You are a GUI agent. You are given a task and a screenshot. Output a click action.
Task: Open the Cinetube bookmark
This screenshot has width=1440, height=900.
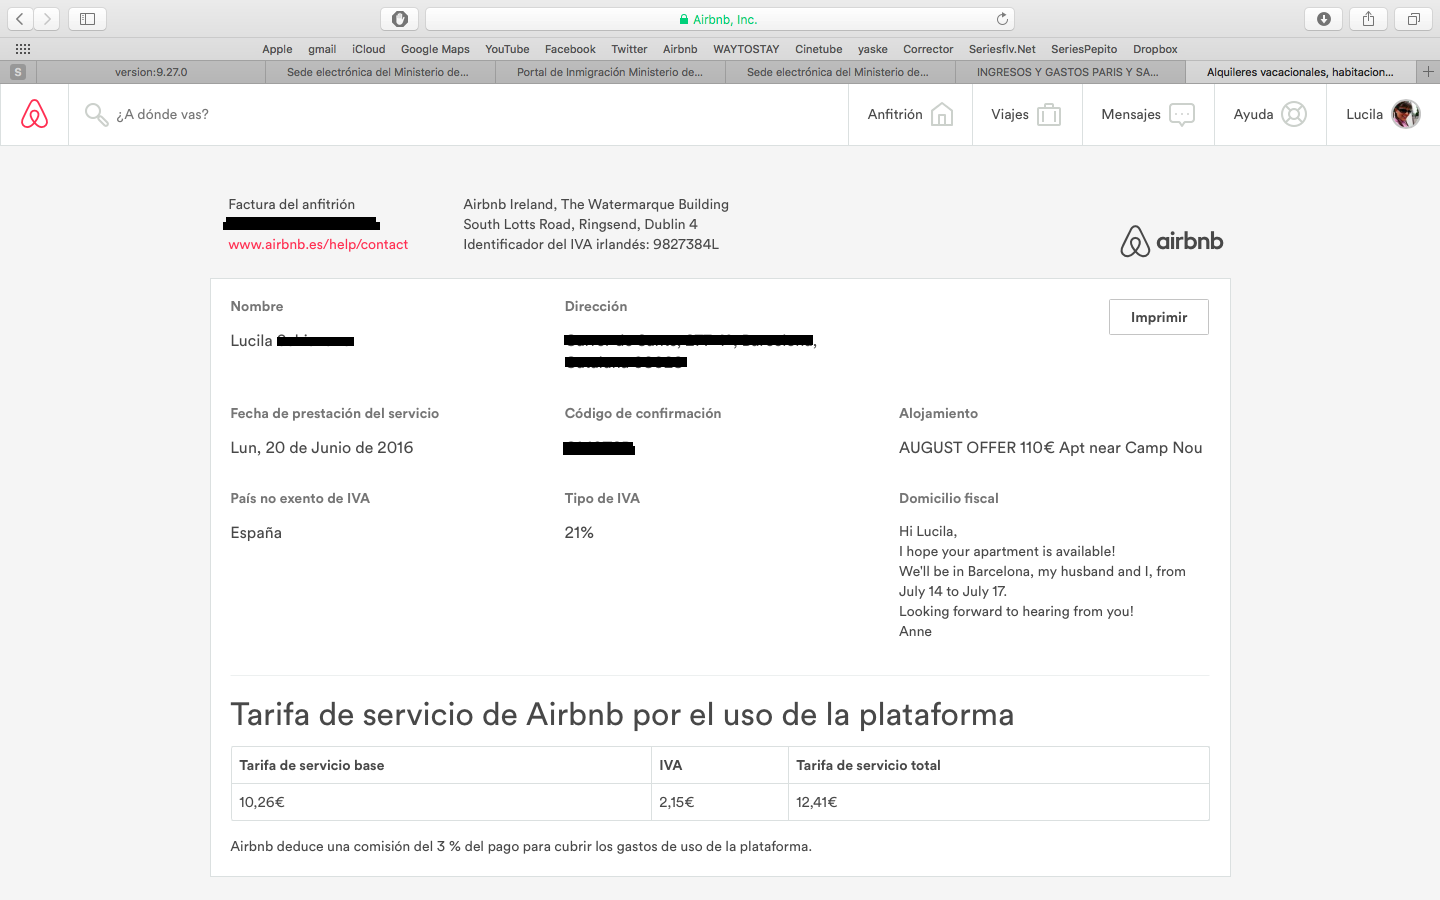click(819, 49)
